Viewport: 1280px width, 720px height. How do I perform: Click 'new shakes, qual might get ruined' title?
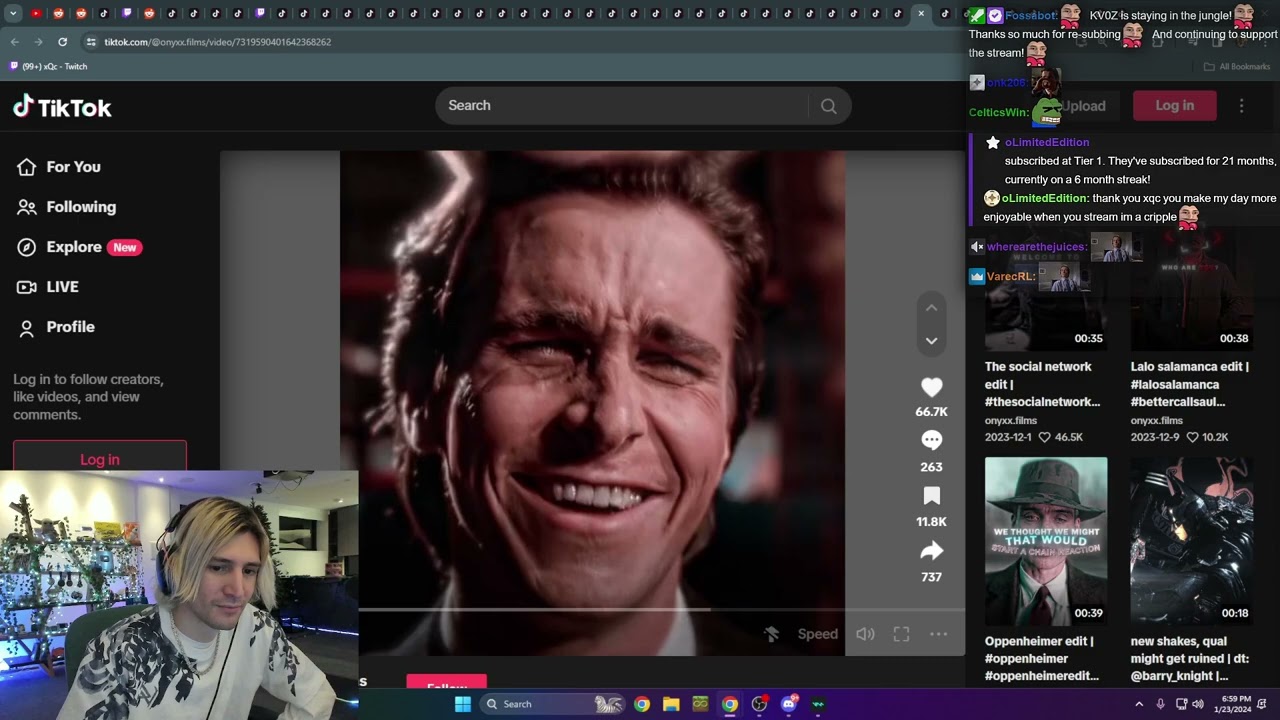point(1190,659)
